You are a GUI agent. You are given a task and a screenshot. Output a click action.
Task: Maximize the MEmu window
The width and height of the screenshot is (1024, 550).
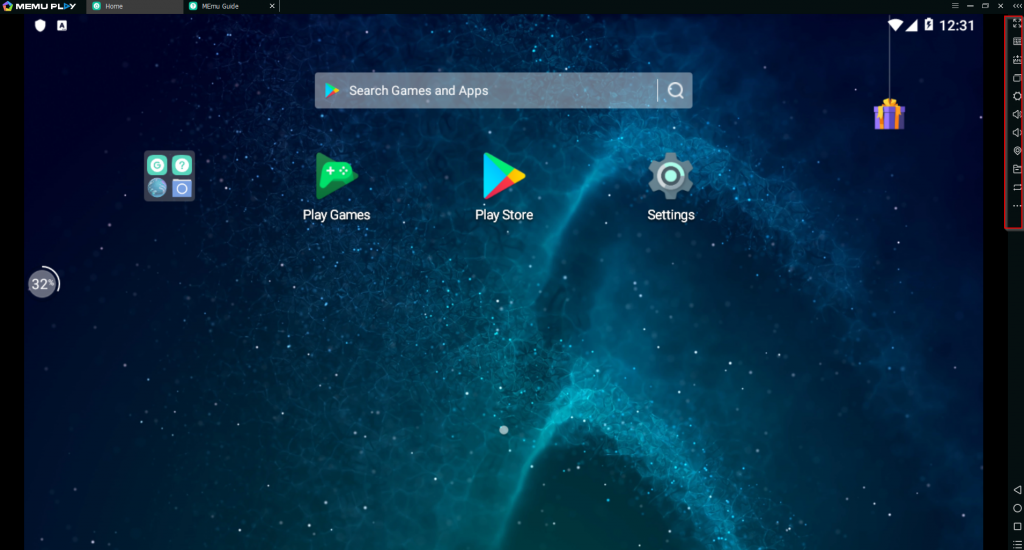pyautogui.click(x=985, y=6)
